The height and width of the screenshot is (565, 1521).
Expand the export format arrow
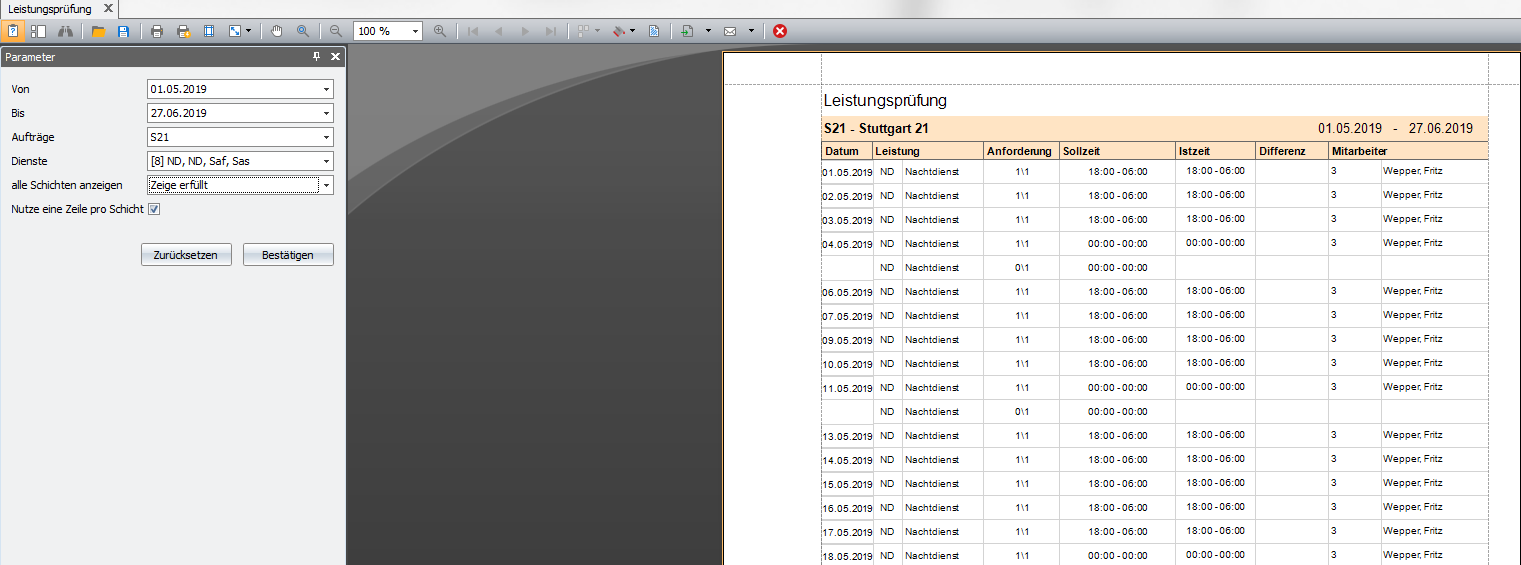point(708,31)
